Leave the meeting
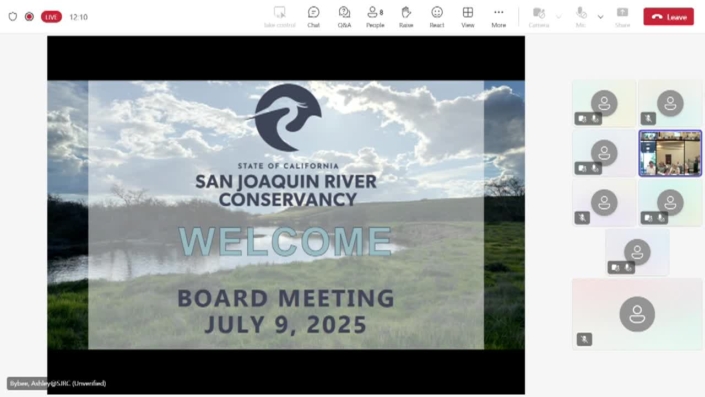This screenshot has width=705, height=397. pyautogui.click(x=669, y=17)
